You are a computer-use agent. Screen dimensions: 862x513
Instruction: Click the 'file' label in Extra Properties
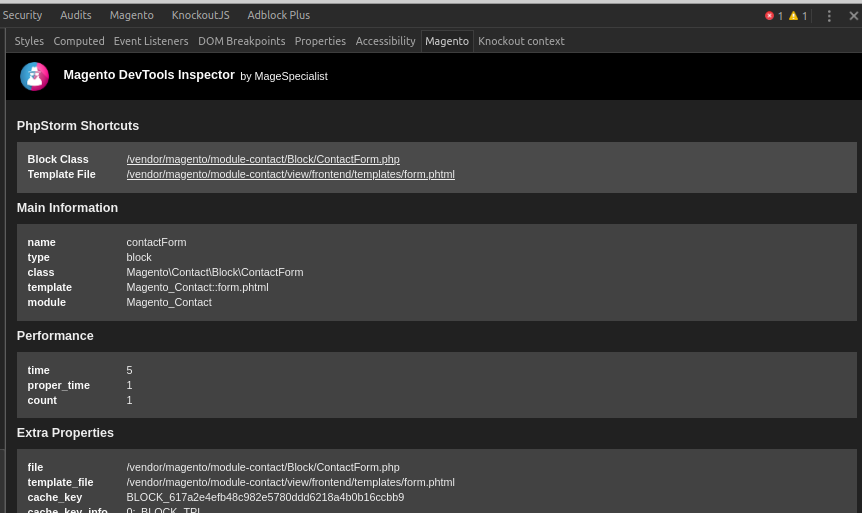coord(35,467)
